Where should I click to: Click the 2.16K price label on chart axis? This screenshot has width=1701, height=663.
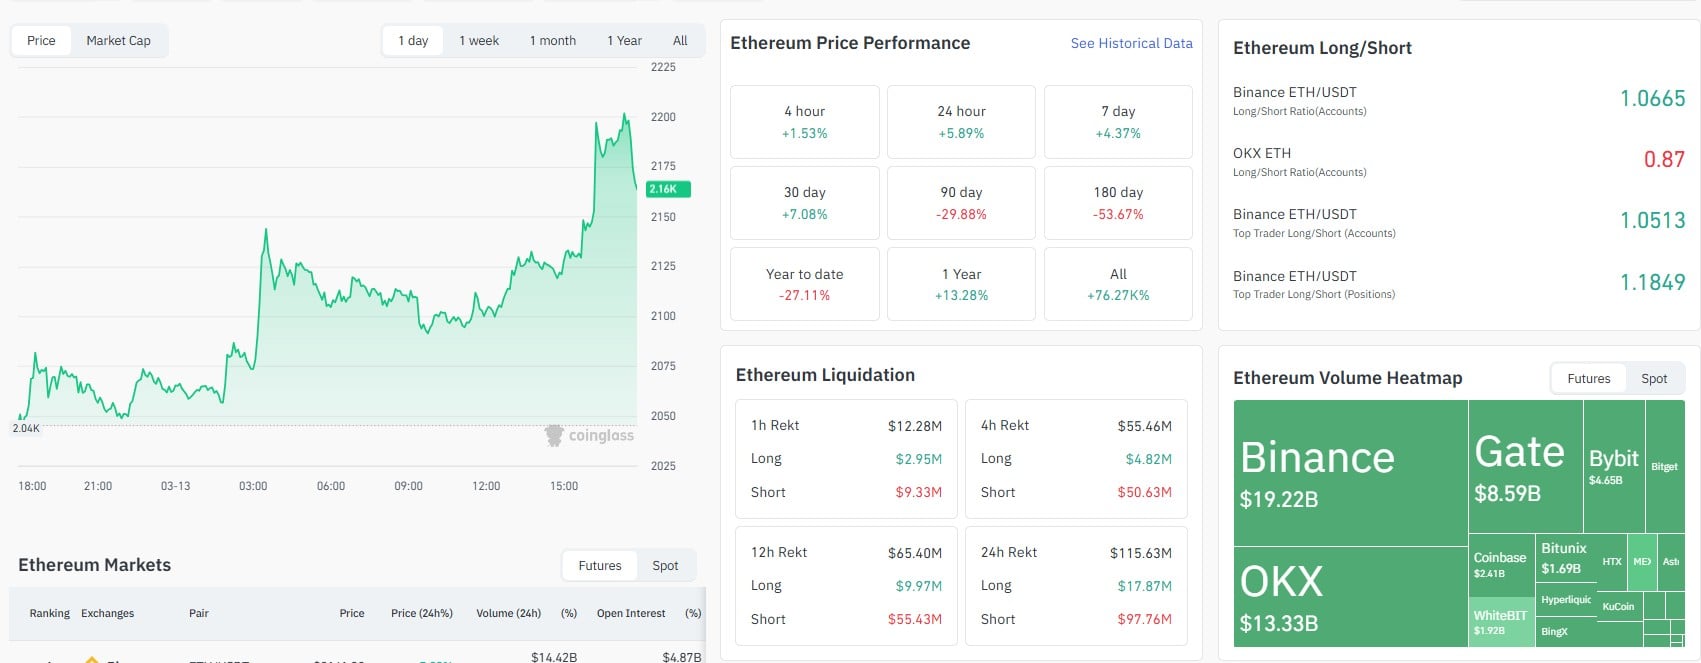click(x=668, y=189)
